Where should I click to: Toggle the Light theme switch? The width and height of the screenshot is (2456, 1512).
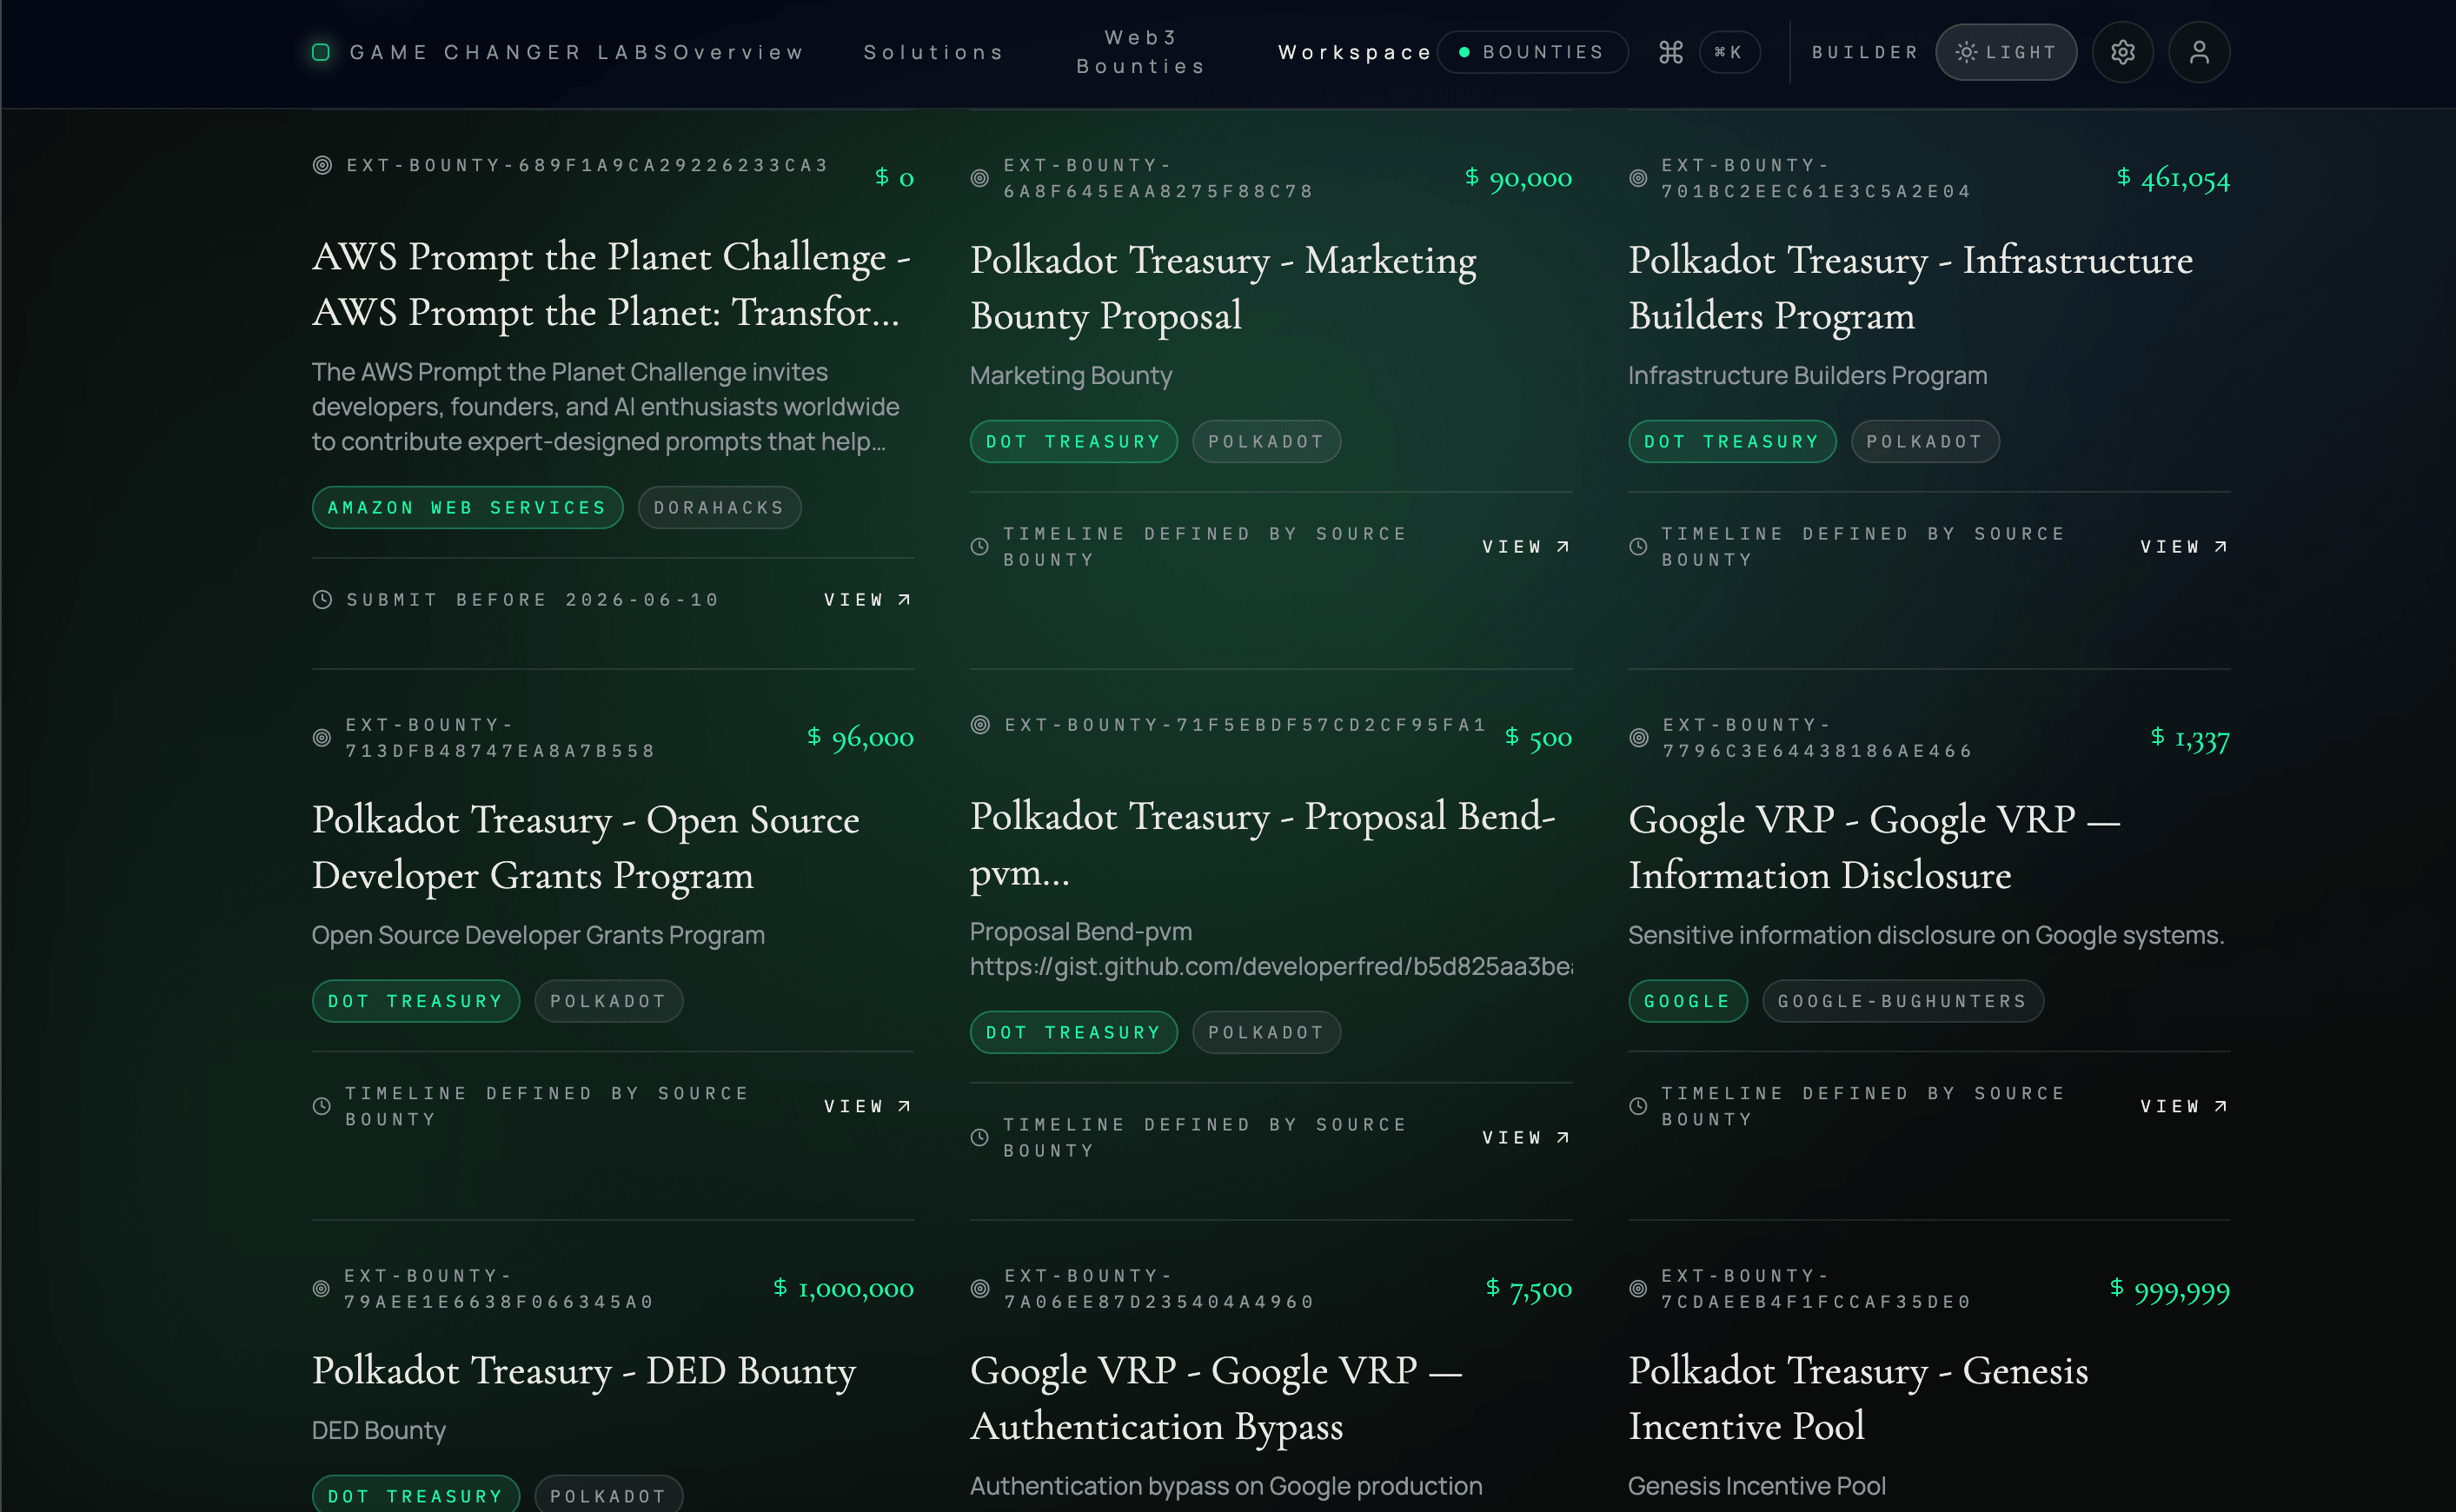click(x=2005, y=52)
